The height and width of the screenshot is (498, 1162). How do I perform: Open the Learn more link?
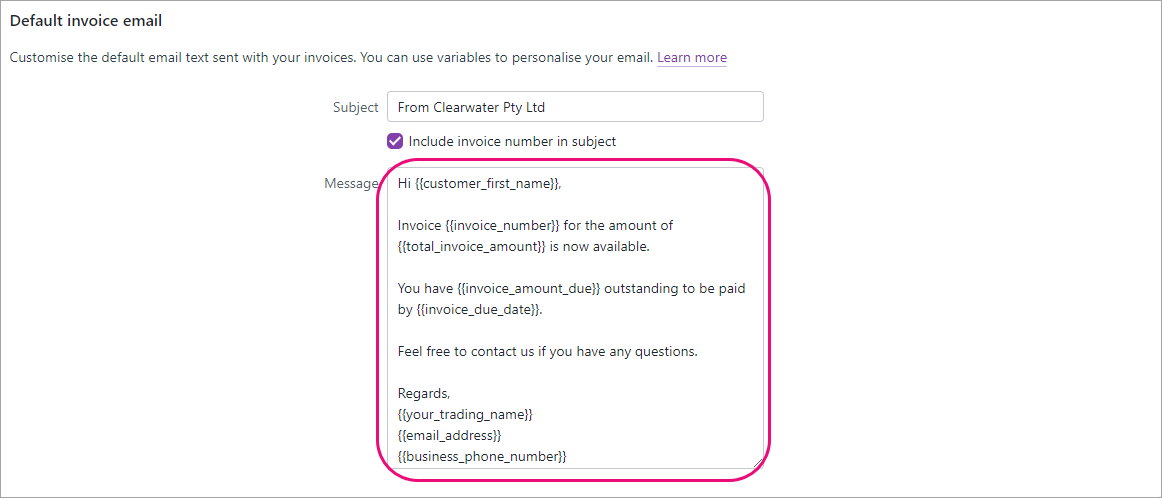point(691,57)
